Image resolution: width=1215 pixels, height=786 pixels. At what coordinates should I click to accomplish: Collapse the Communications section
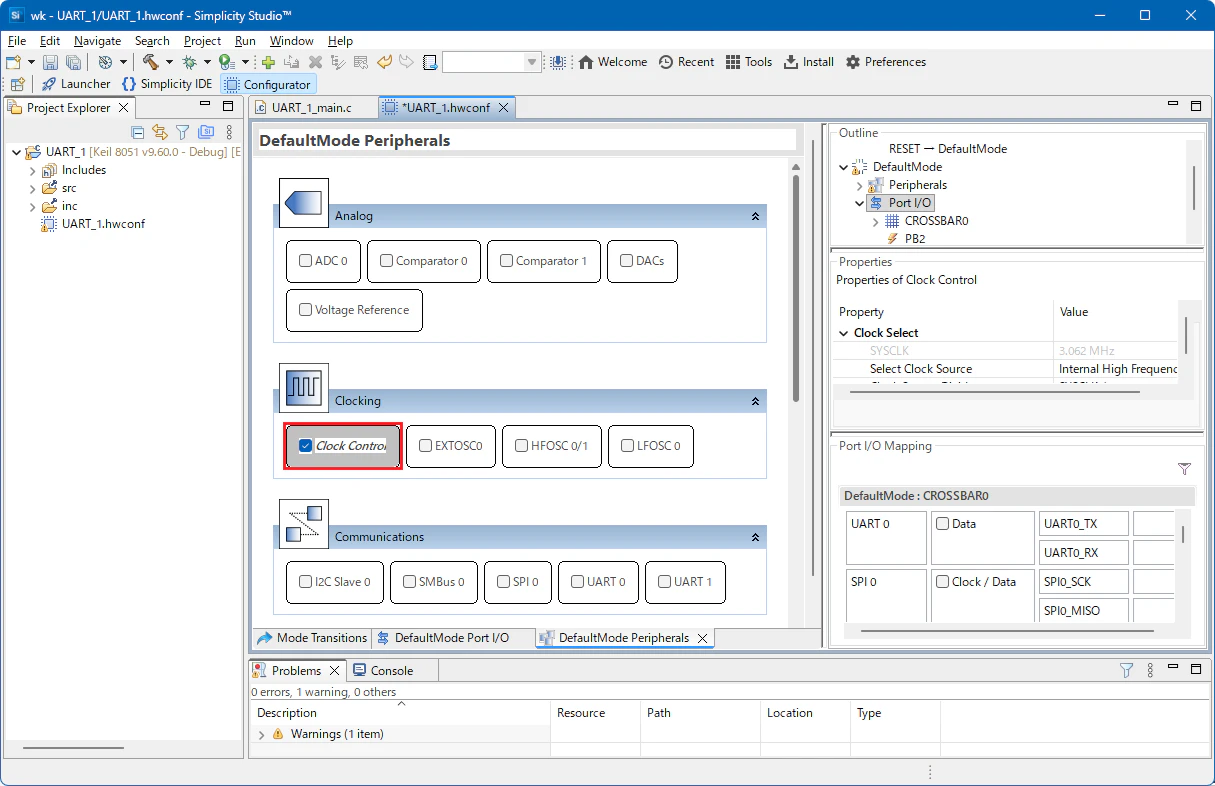[x=756, y=537]
